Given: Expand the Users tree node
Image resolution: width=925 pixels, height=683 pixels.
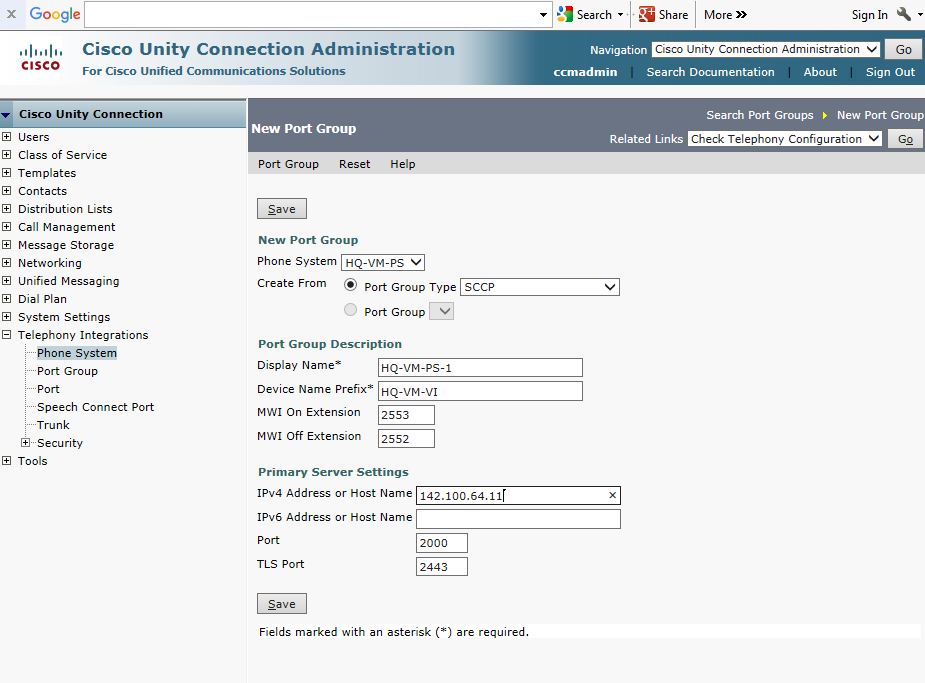Looking at the screenshot, I should [7, 137].
